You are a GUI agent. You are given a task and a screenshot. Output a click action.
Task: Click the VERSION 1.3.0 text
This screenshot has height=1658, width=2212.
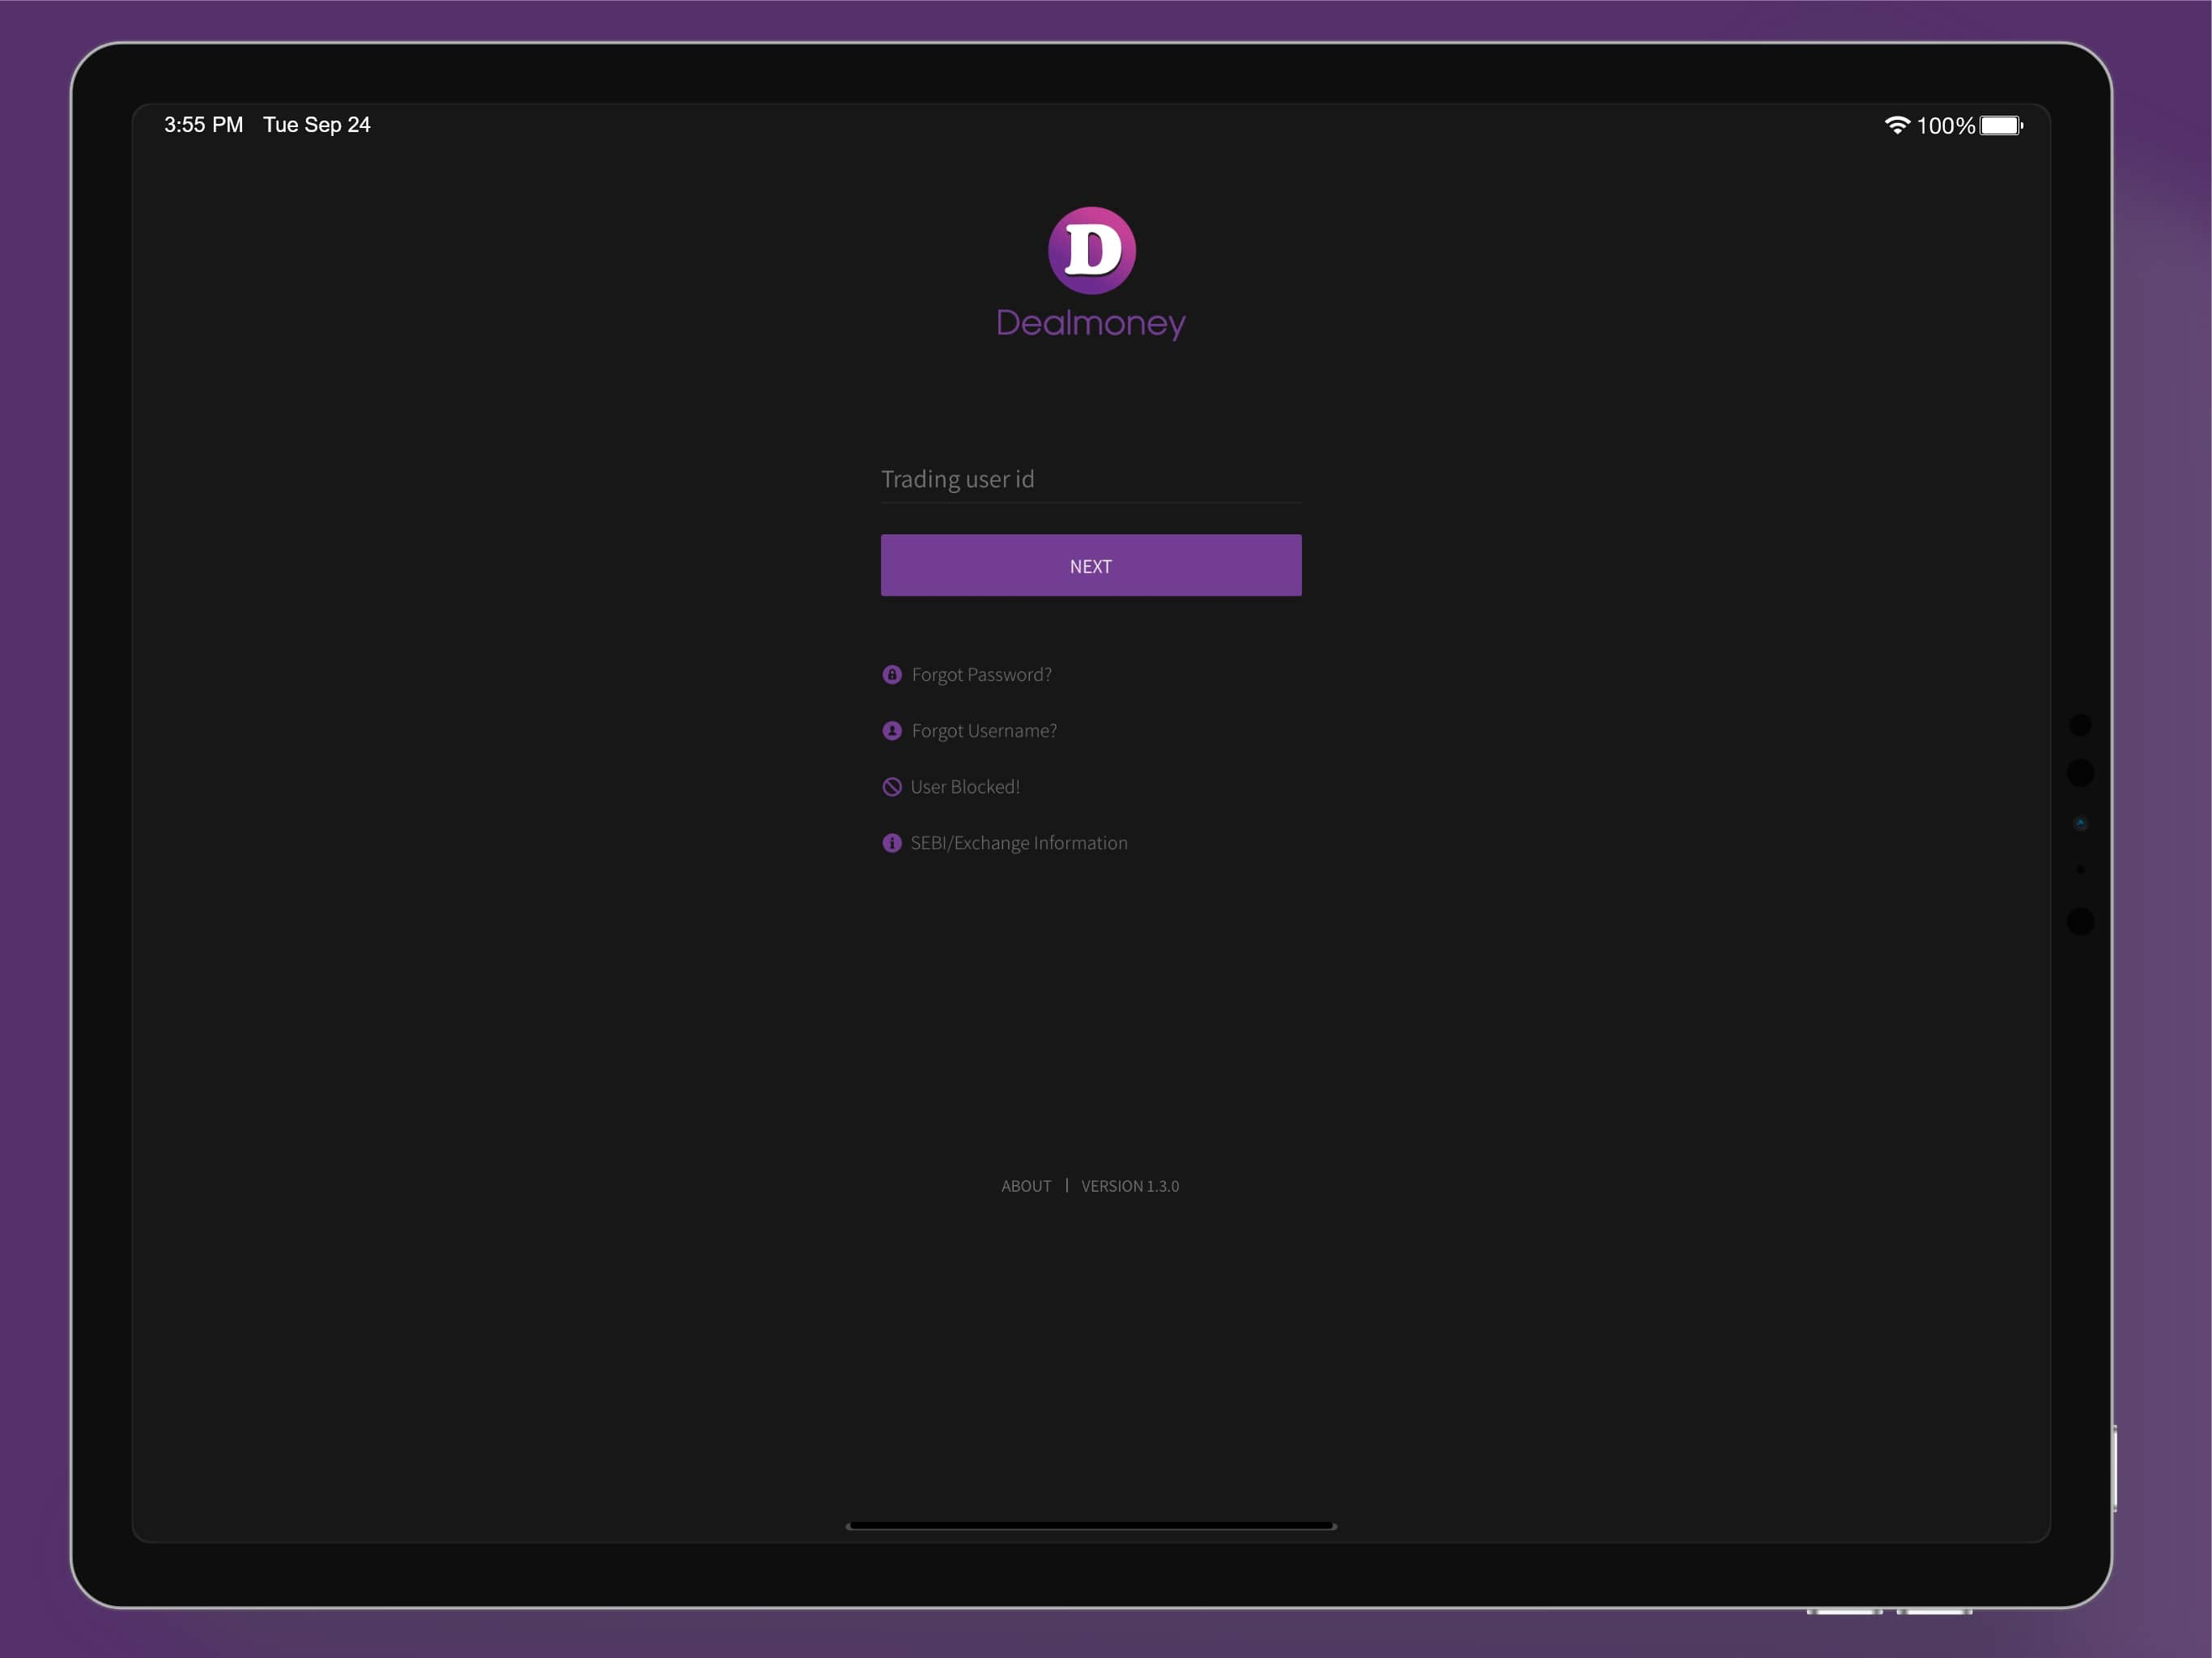[1130, 1186]
